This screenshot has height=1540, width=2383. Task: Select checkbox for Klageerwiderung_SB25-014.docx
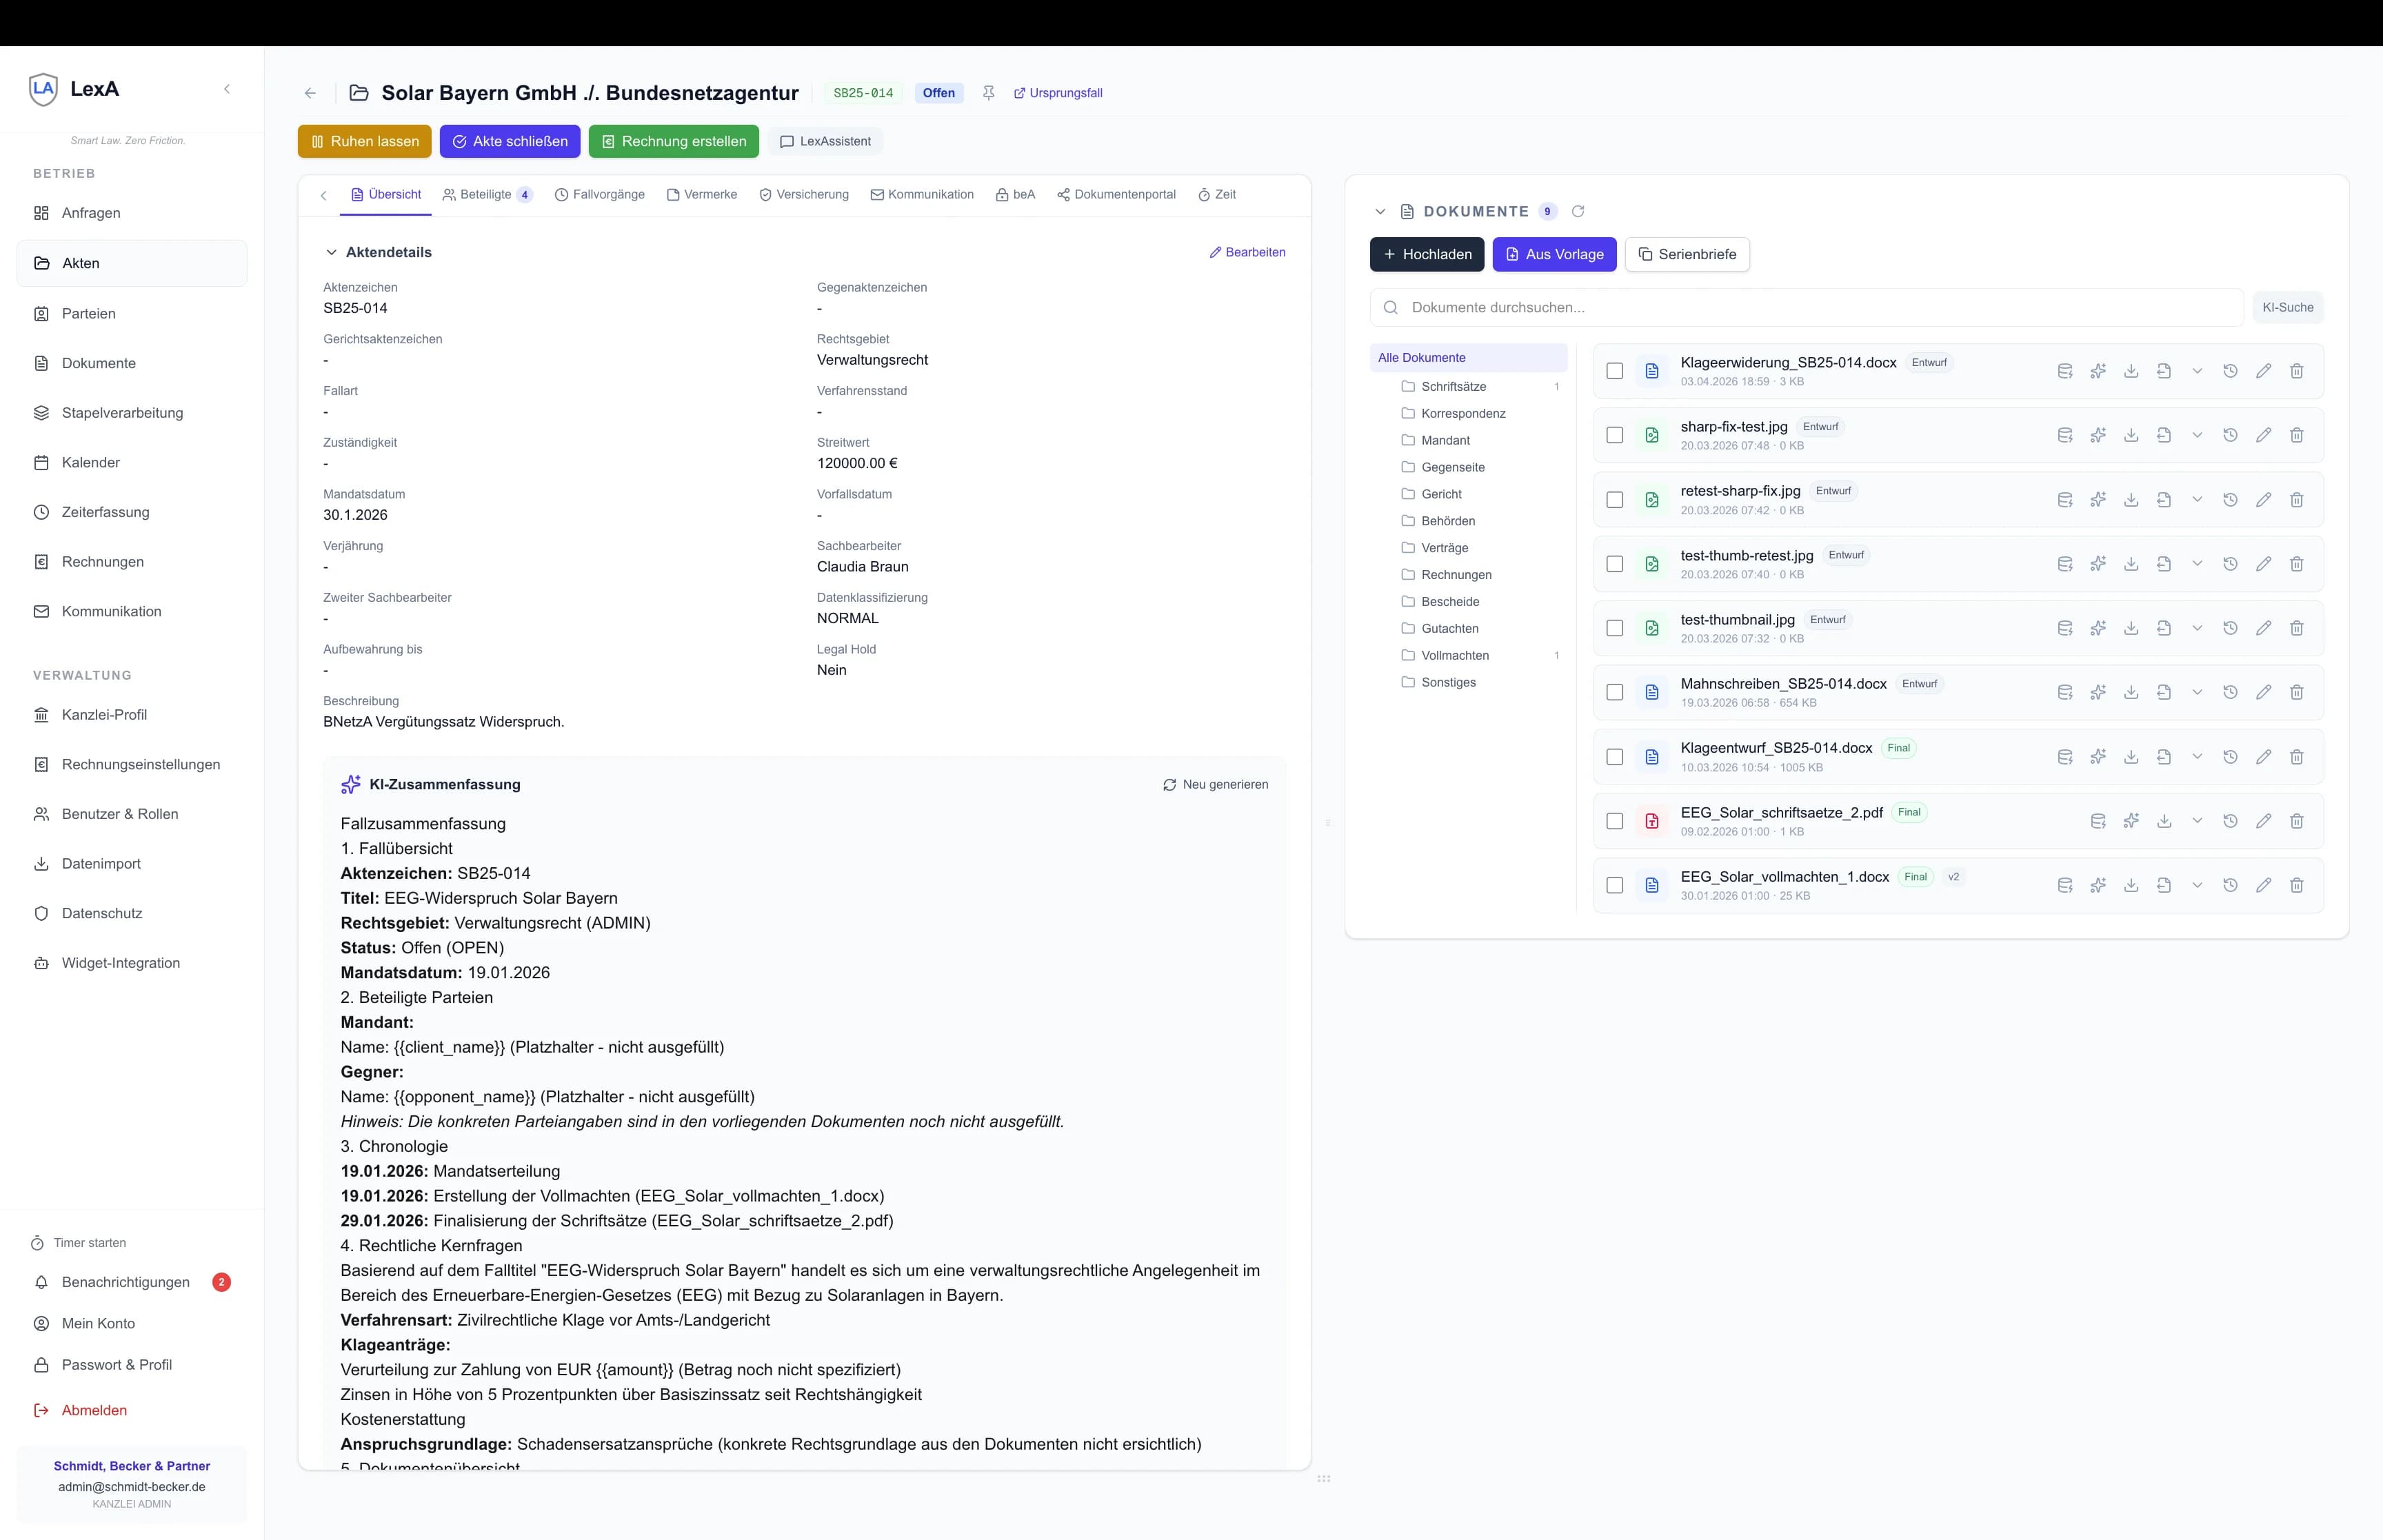click(x=1615, y=371)
